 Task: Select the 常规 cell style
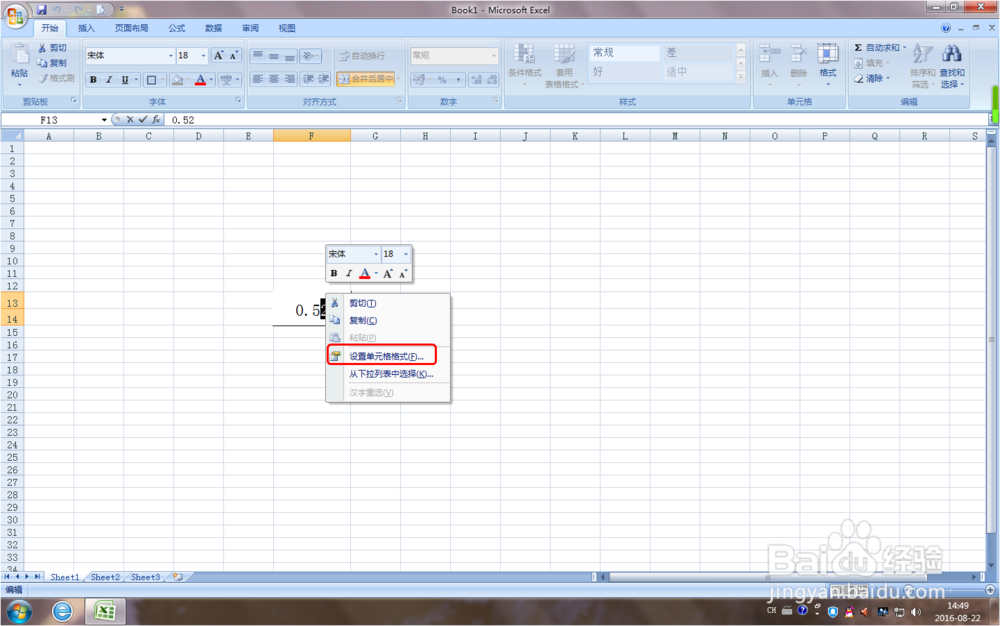point(624,53)
